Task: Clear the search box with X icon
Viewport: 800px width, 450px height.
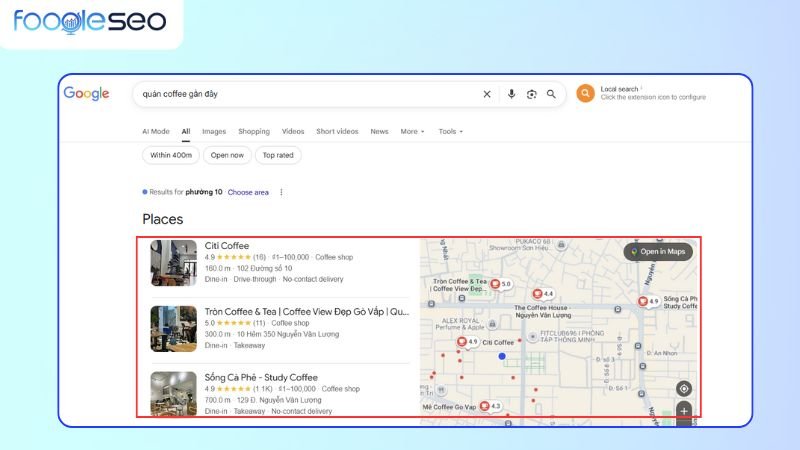Action: click(x=487, y=94)
